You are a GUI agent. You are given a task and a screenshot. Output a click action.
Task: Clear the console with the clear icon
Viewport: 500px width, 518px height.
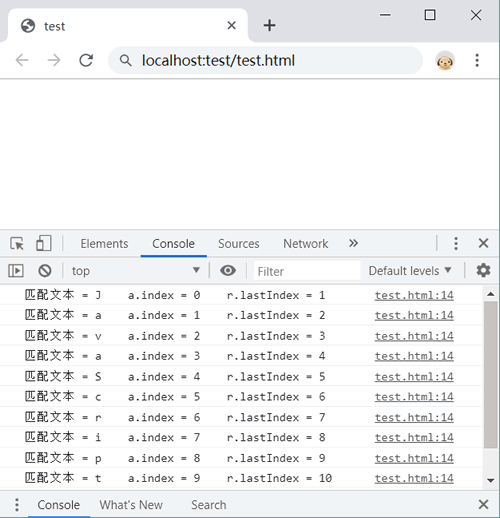coord(45,271)
